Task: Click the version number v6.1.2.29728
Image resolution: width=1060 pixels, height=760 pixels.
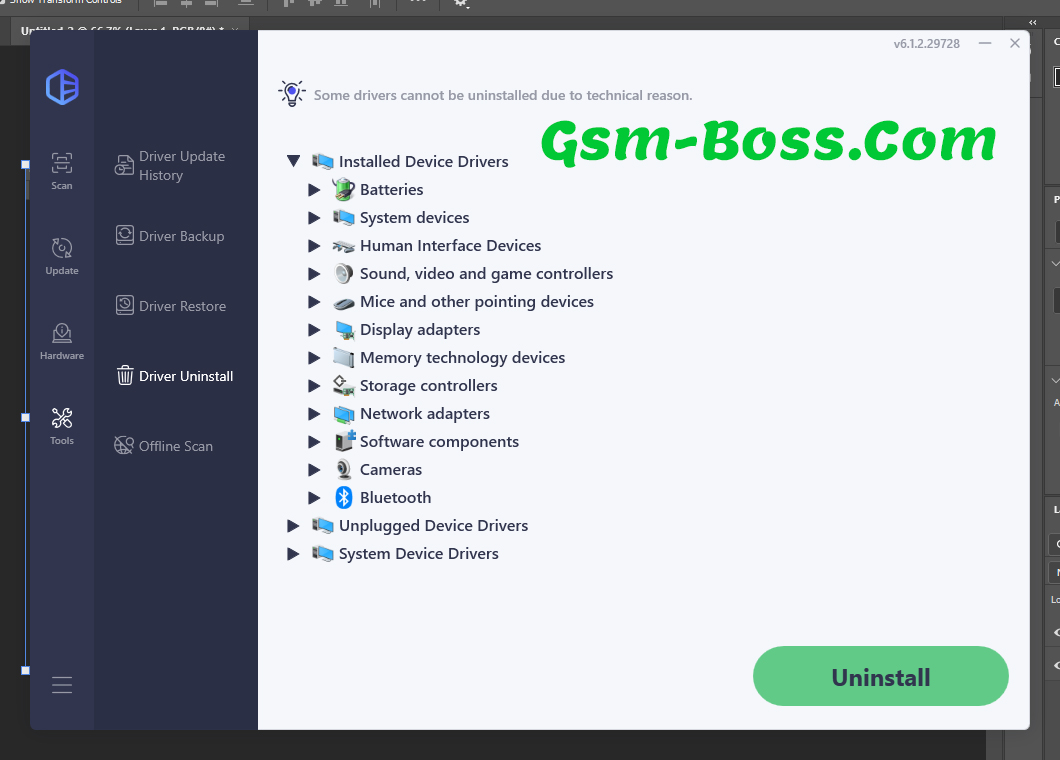Action: pyautogui.click(x=926, y=44)
